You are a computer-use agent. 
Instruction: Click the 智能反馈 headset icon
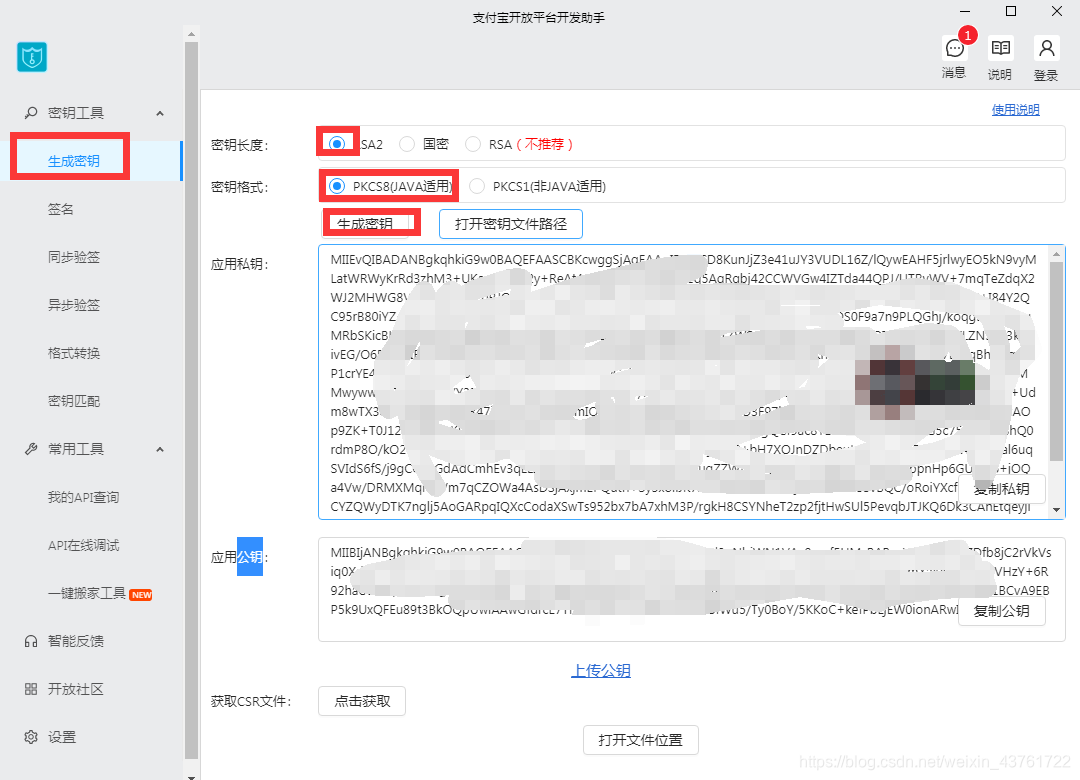[x=31, y=641]
